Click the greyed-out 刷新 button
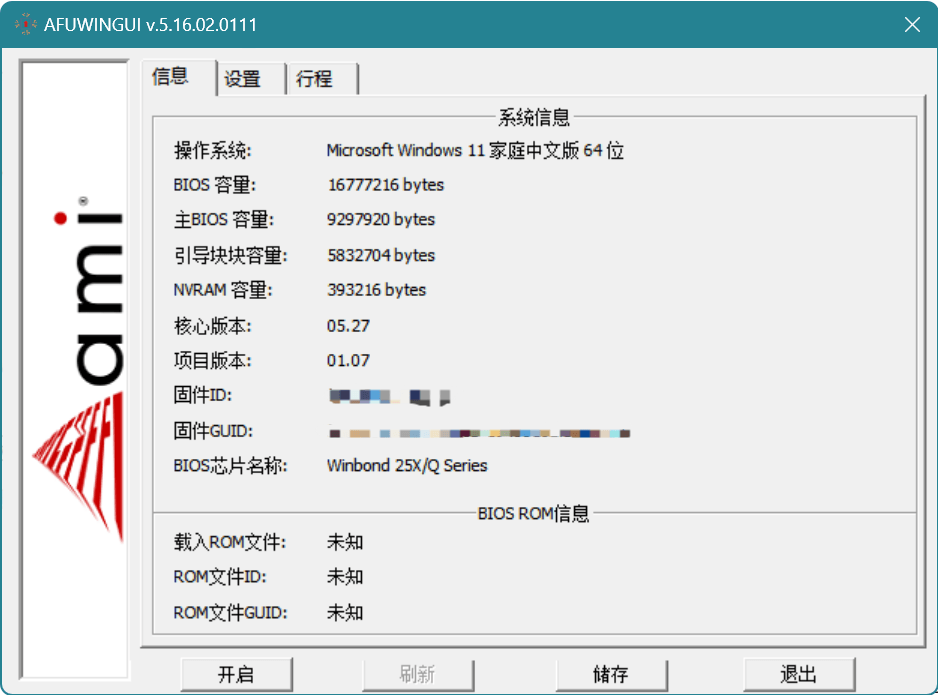Screen dimensions: 938x695 [417, 674]
